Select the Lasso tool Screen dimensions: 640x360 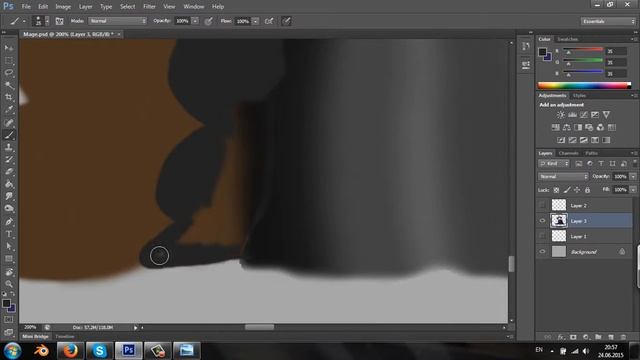[x=9, y=73]
